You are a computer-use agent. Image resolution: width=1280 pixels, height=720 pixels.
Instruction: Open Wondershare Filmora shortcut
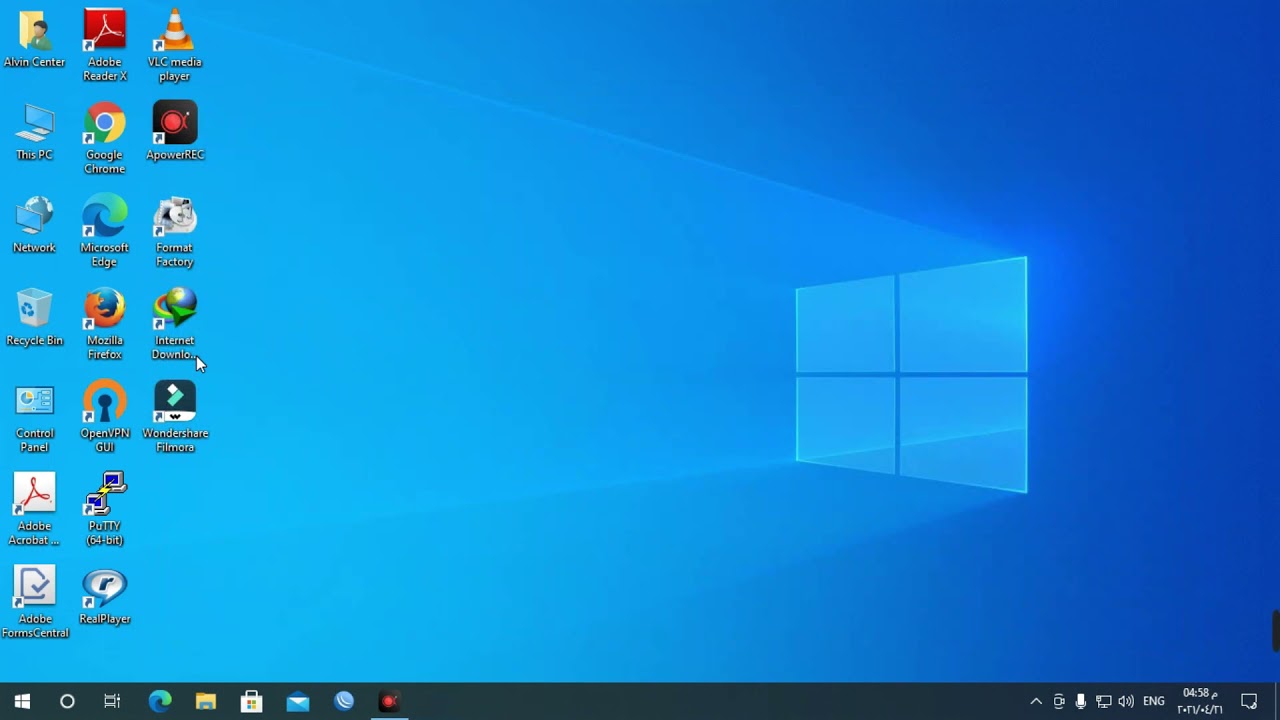tap(175, 417)
